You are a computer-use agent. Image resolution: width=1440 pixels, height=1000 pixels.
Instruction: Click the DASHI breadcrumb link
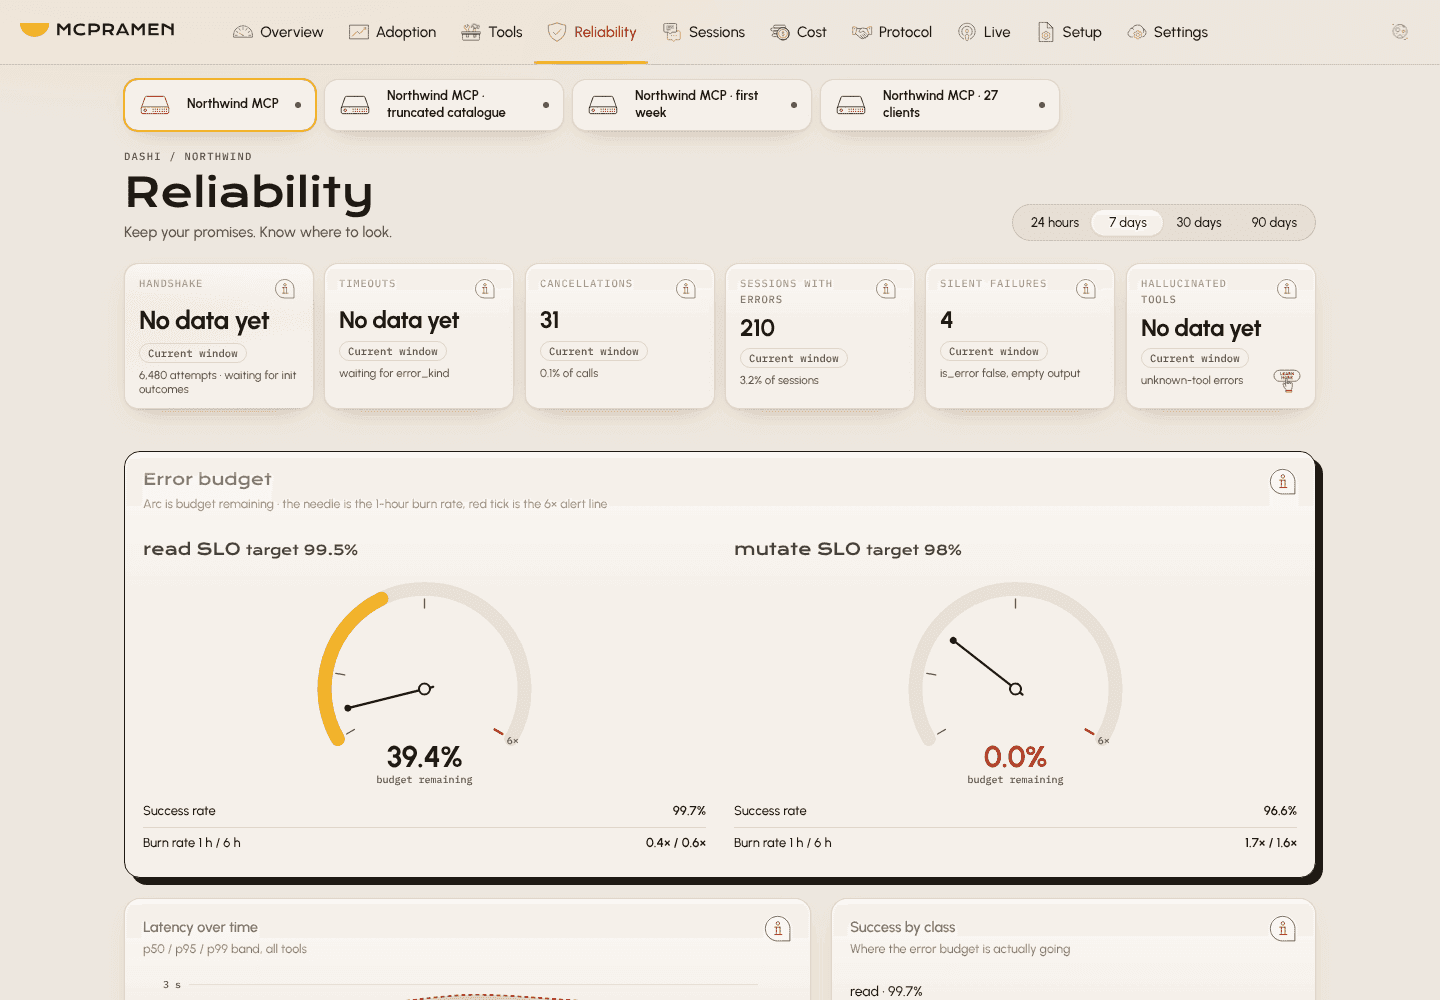(x=142, y=157)
